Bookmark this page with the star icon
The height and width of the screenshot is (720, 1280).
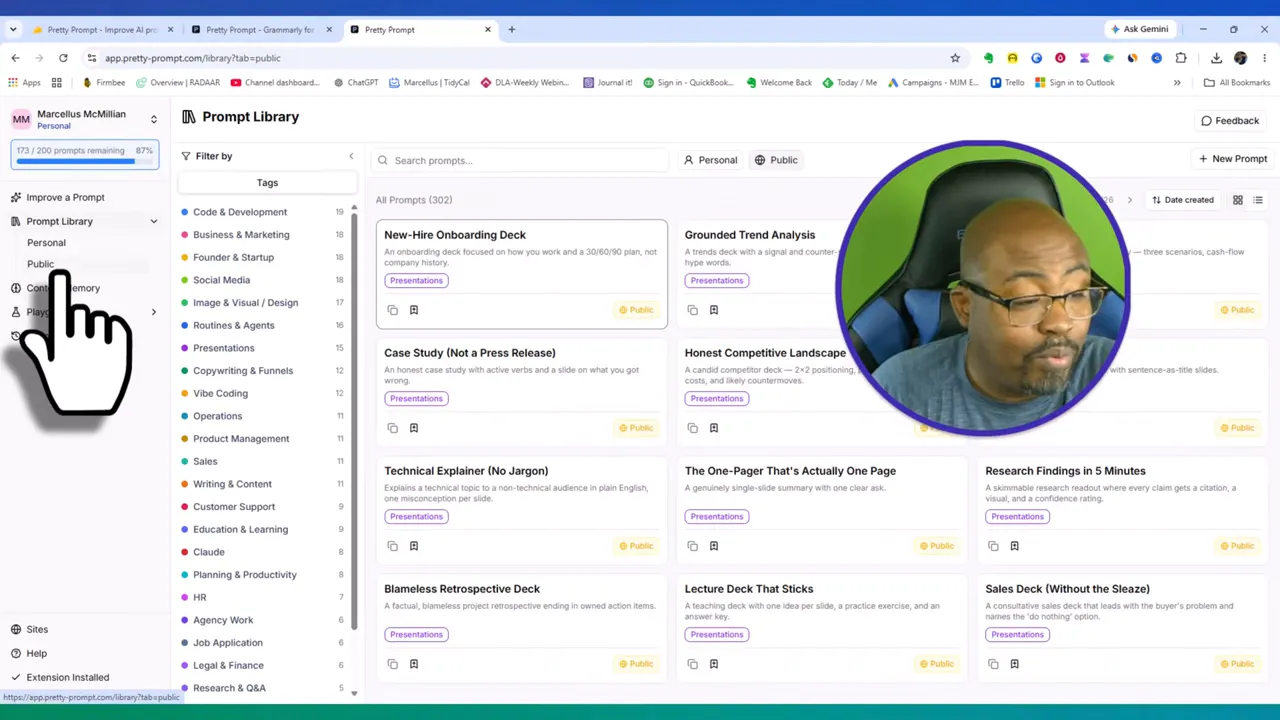pyautogui.click(x=955, y=58)
